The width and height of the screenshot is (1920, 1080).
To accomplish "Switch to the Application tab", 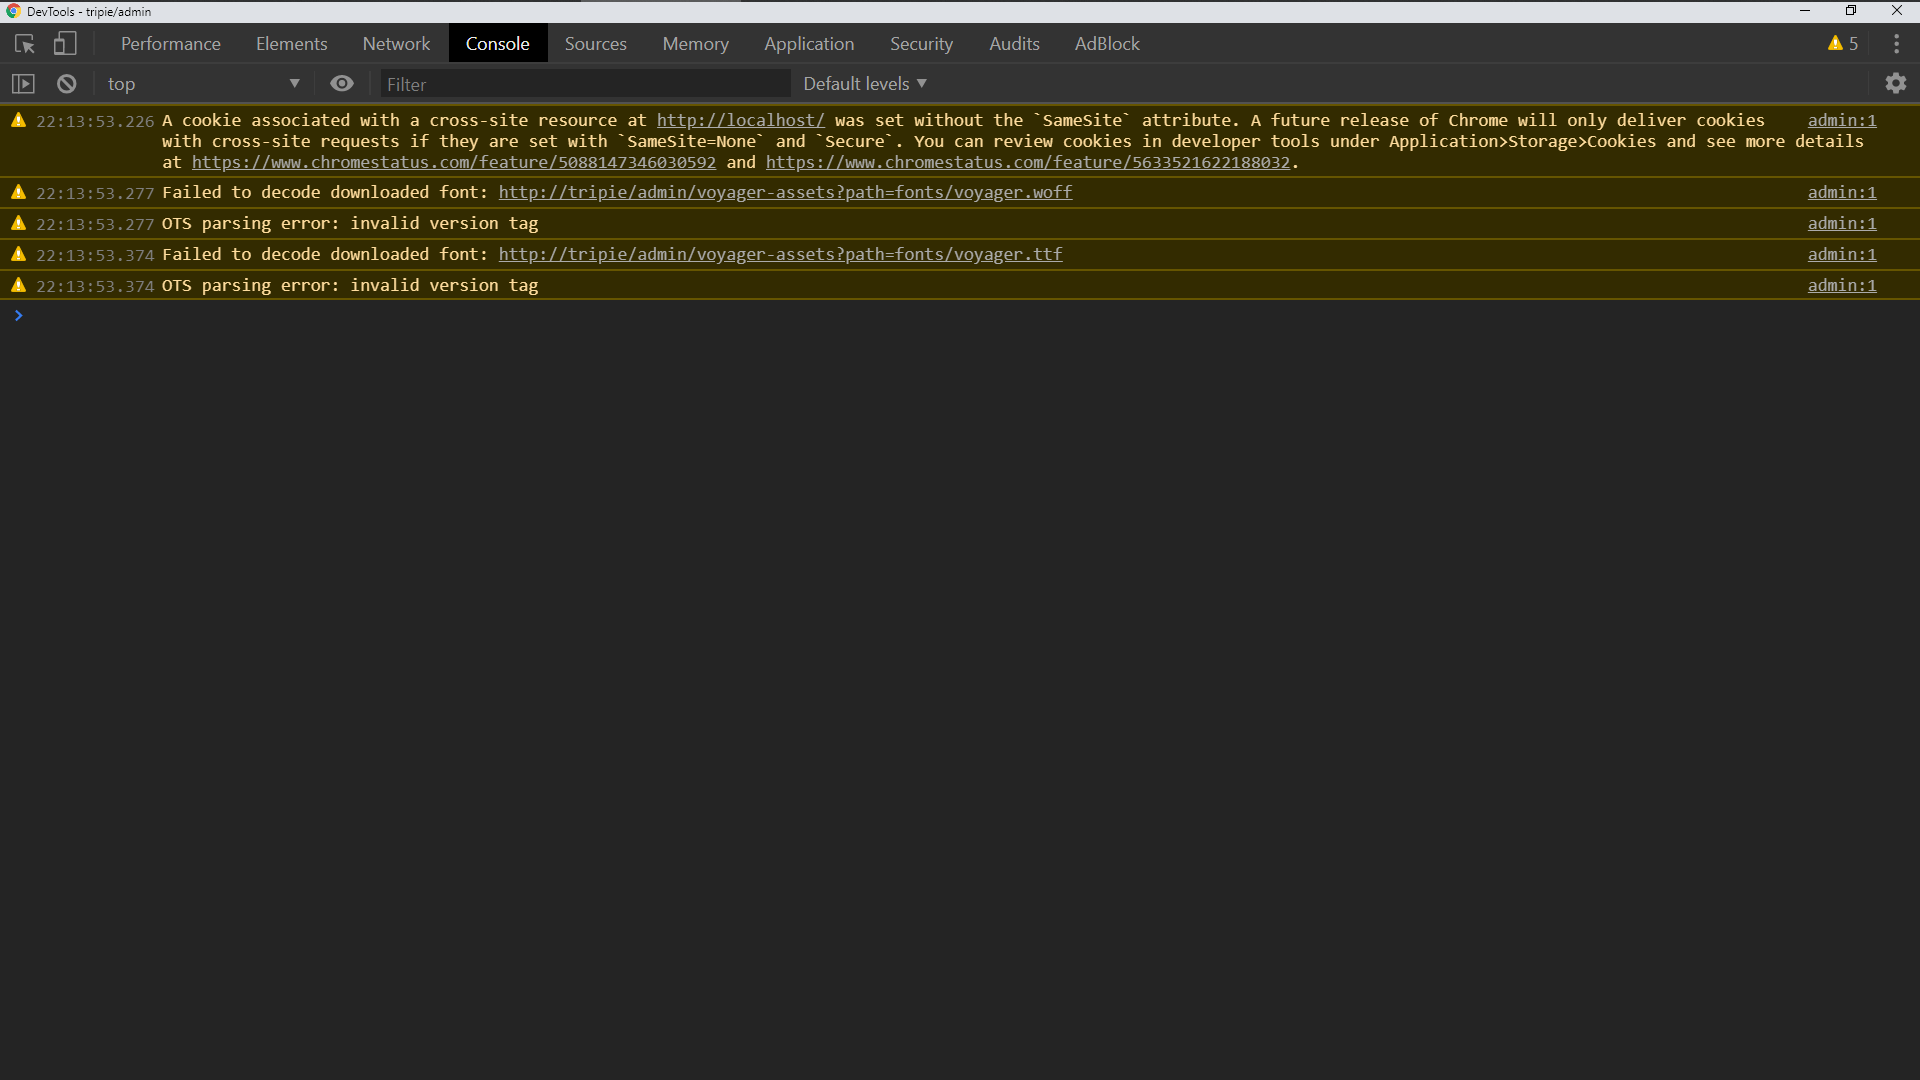I will 809,44.
